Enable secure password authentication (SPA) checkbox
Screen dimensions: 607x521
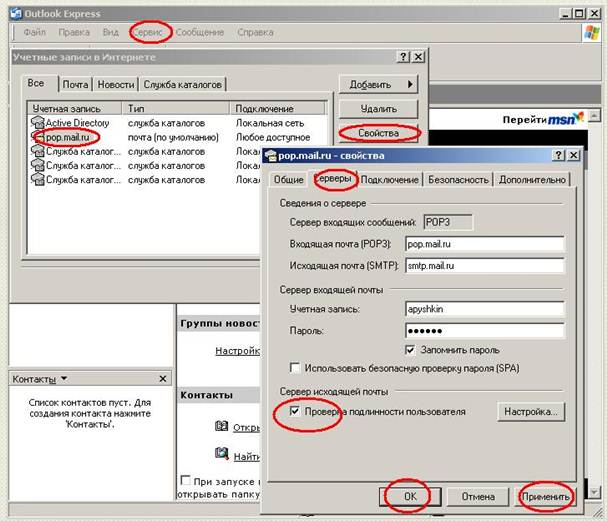tap(295, 367)
